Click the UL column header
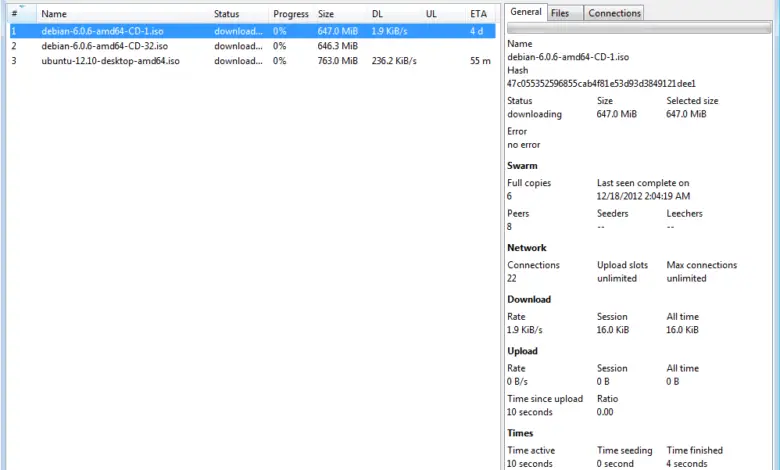Image resolution: width=780 pixels, height=470 pixels. tap(443, 14)
